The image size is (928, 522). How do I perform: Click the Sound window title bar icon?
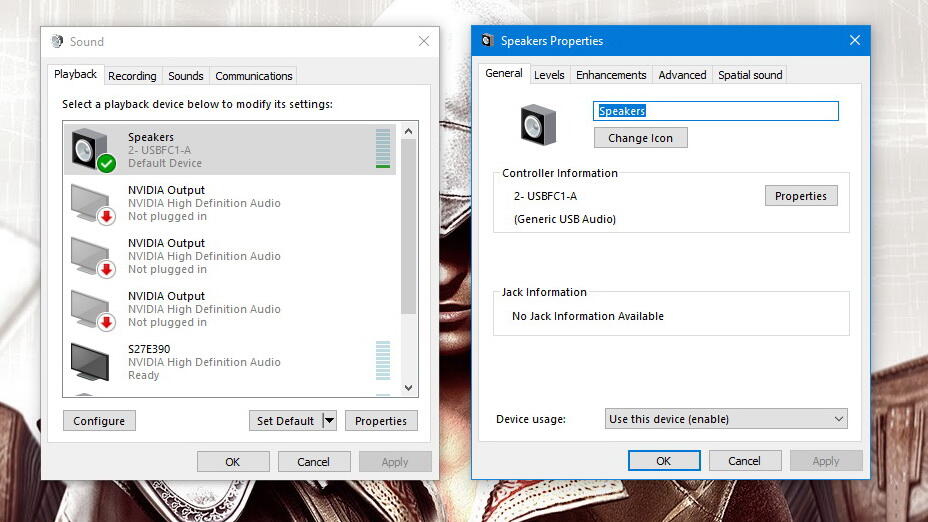pos(57,41)
